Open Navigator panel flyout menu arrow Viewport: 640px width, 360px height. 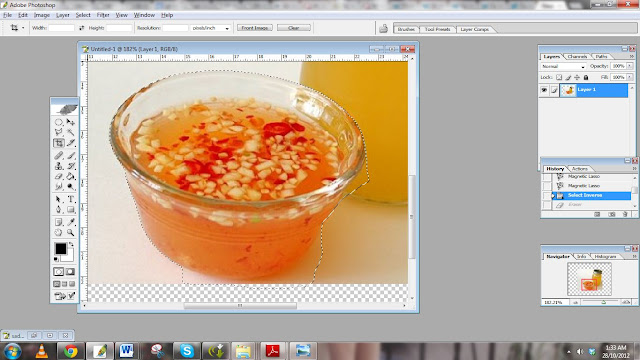pyautogui.click(x=634, y=256)
